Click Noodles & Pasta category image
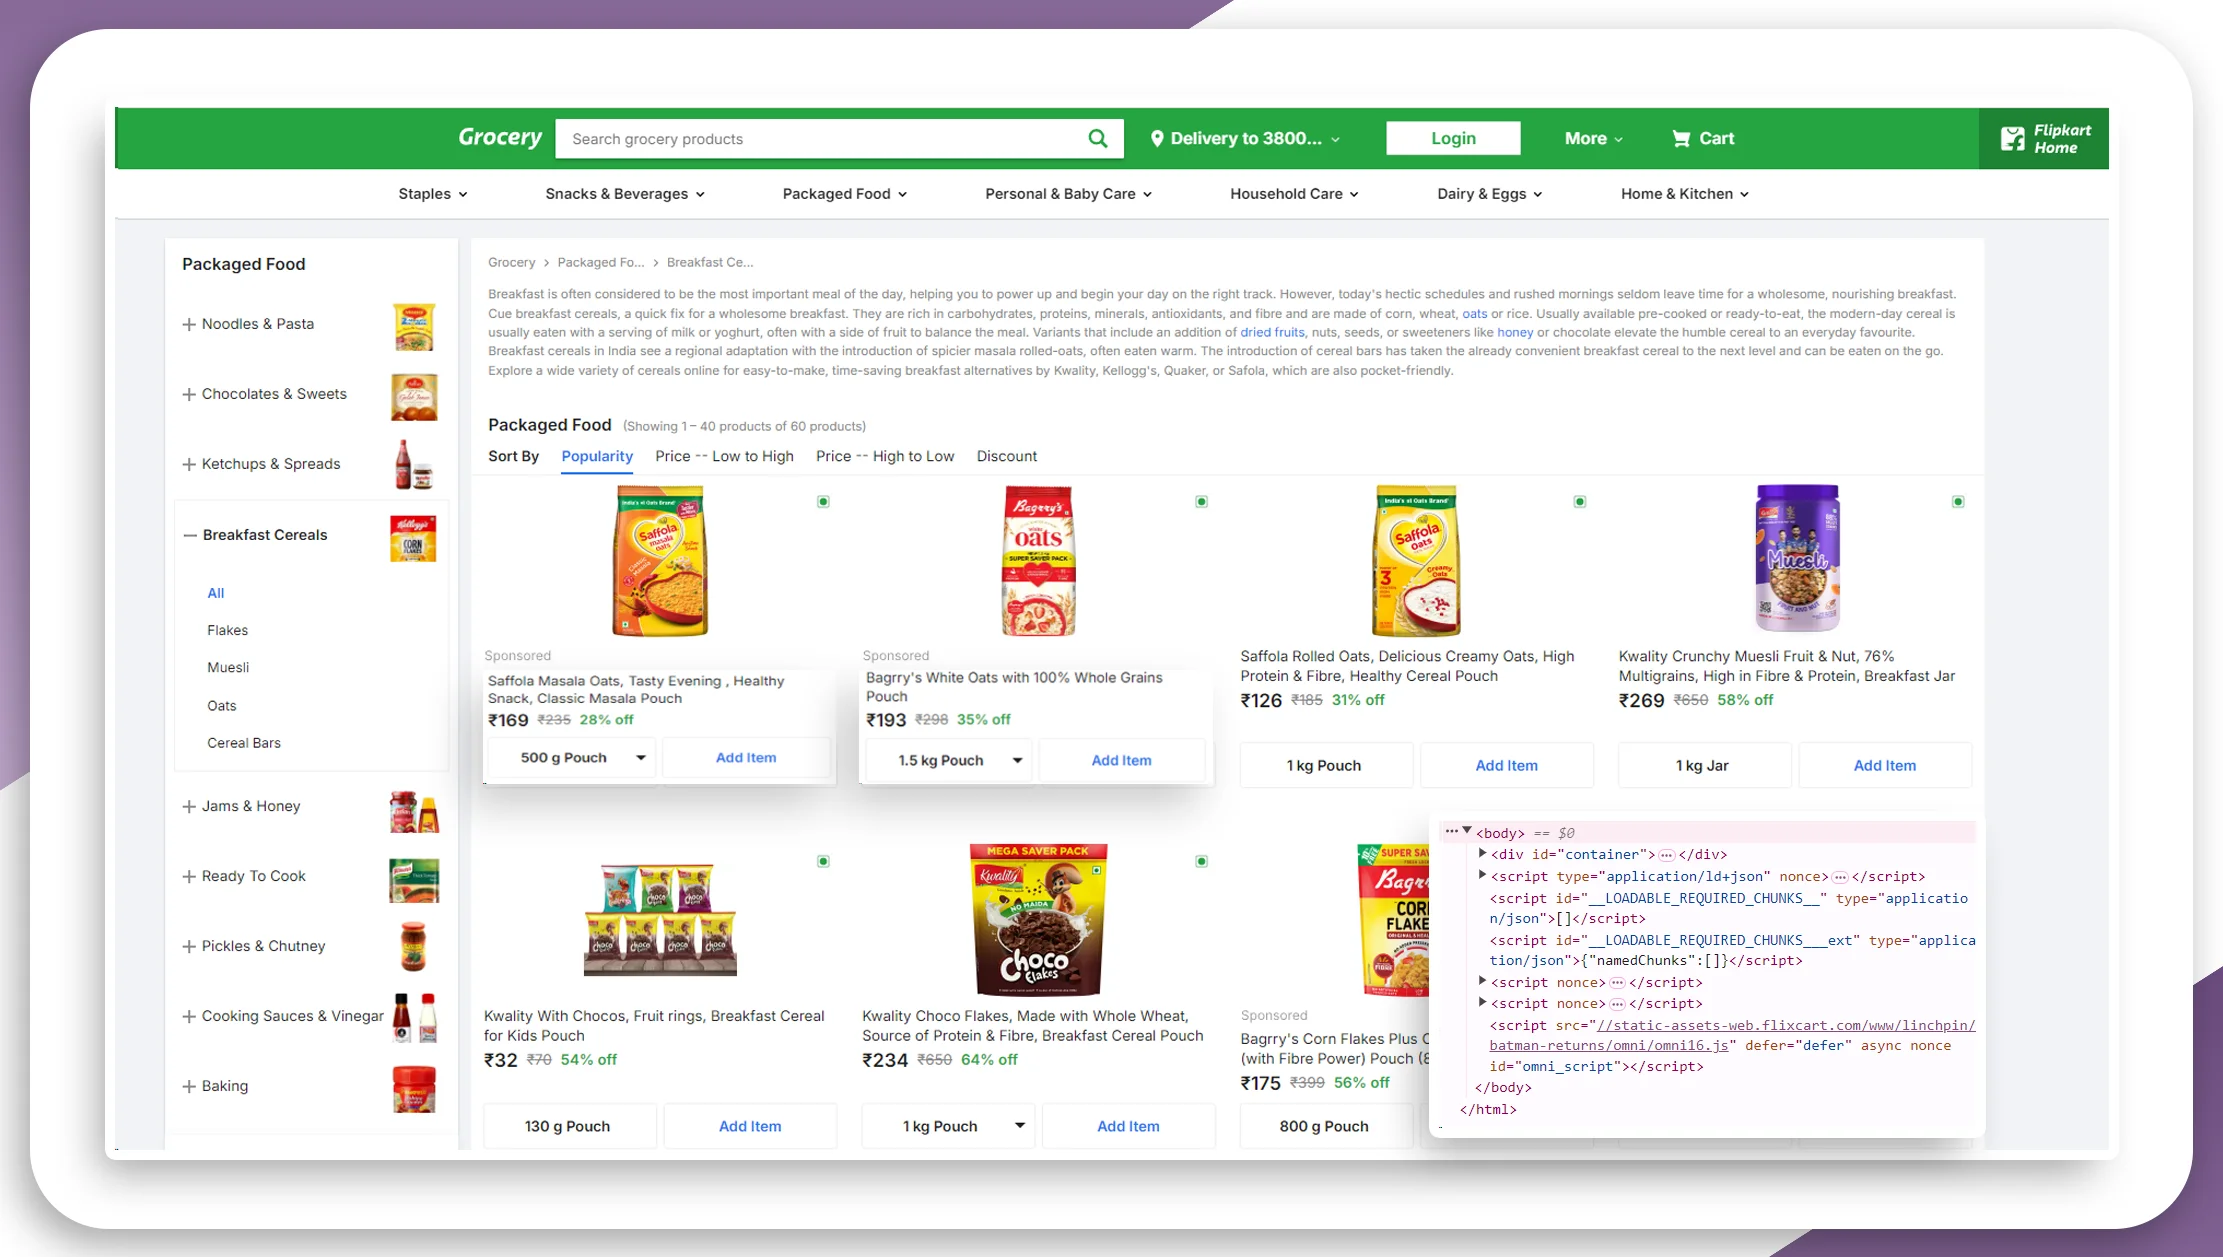The width and height of the screenshot is (2223, 1257). click(414, 326)
